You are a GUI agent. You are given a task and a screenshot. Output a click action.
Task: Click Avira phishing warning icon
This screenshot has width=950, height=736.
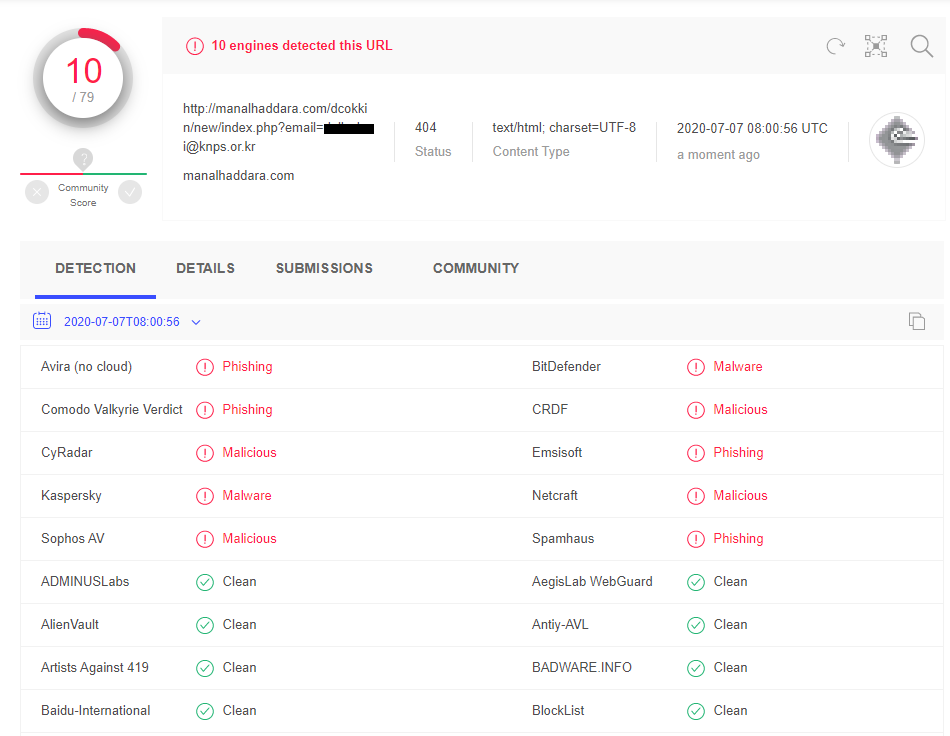pos(205,367)
